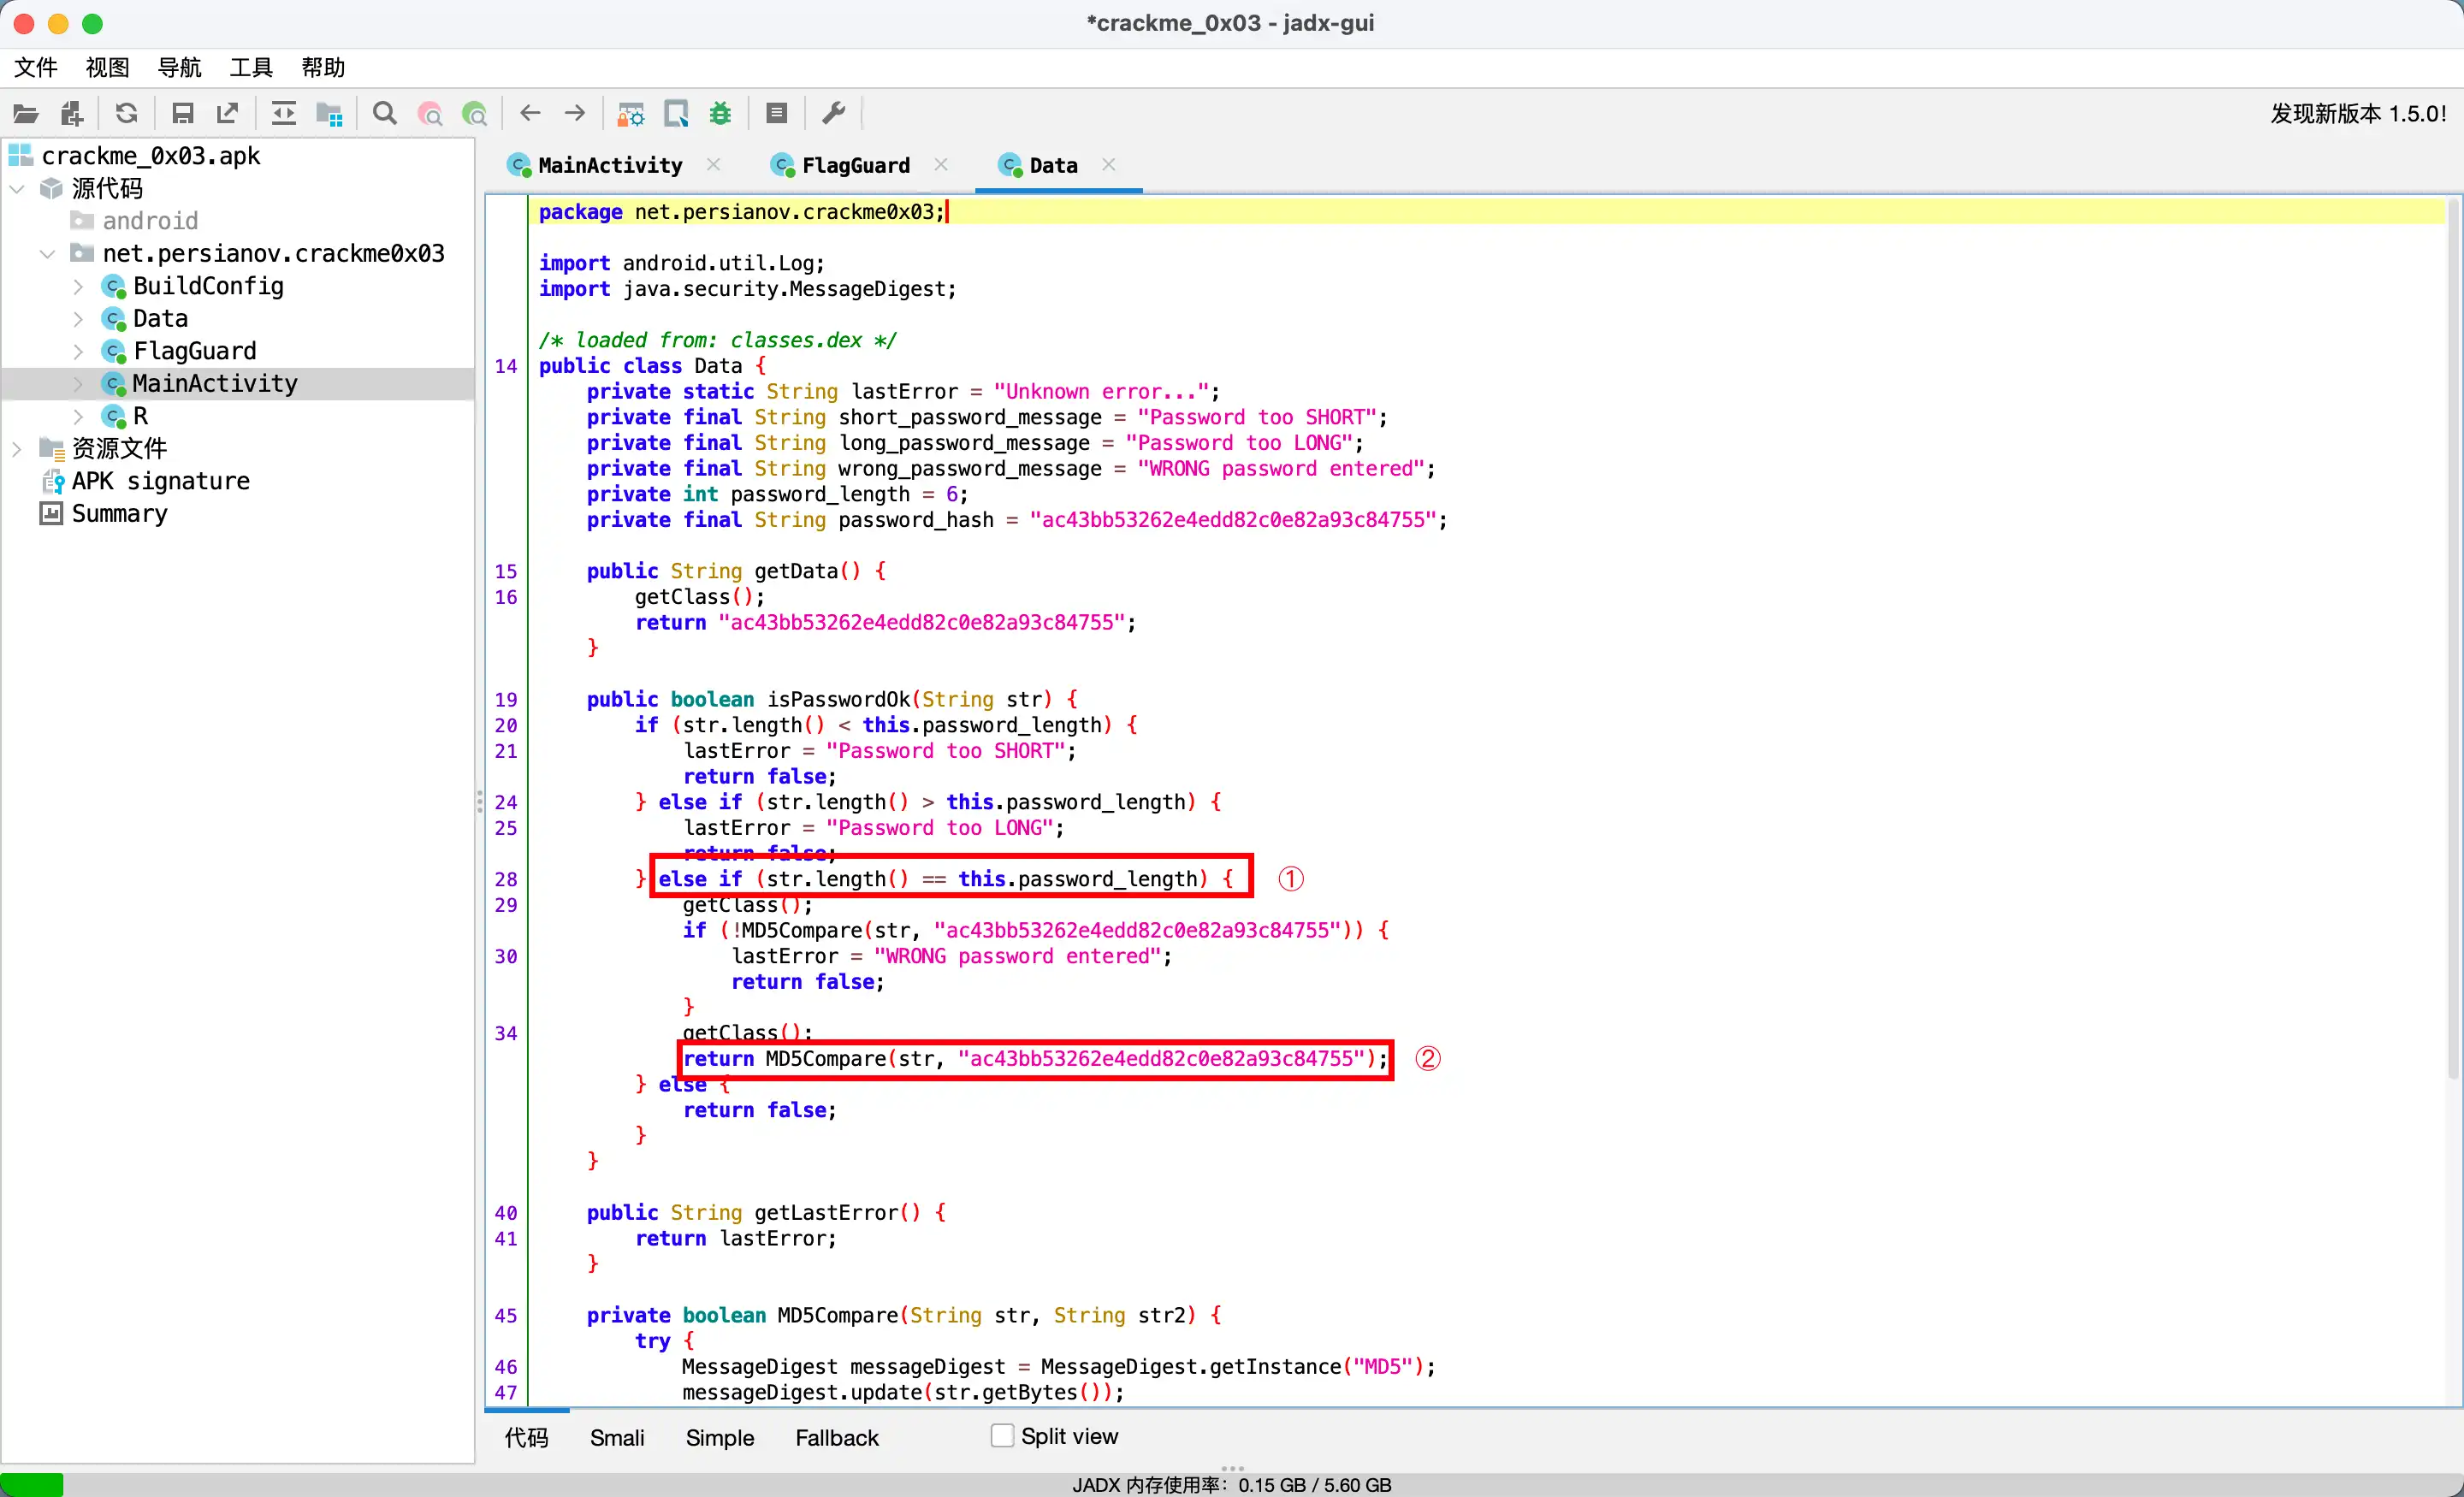The image size is (2464, 1497).
Task: Open the 导航 menu
Action: pyautogui.click(x=179, y=67)
